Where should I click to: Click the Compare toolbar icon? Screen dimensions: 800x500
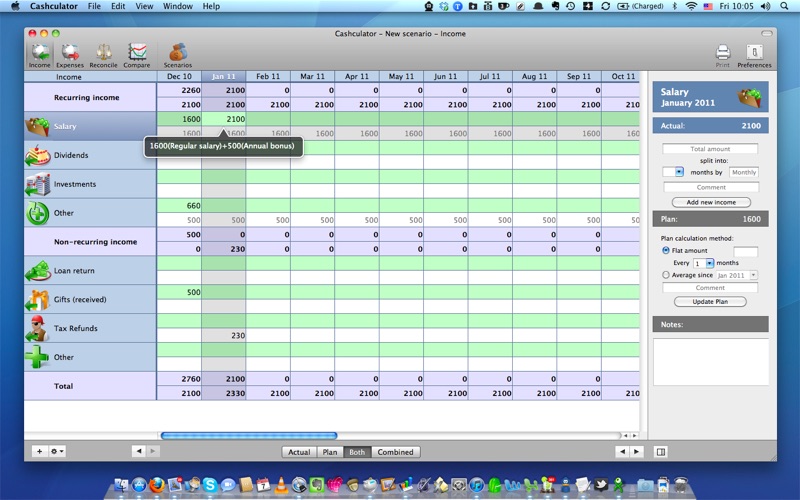tap(138, 54)
